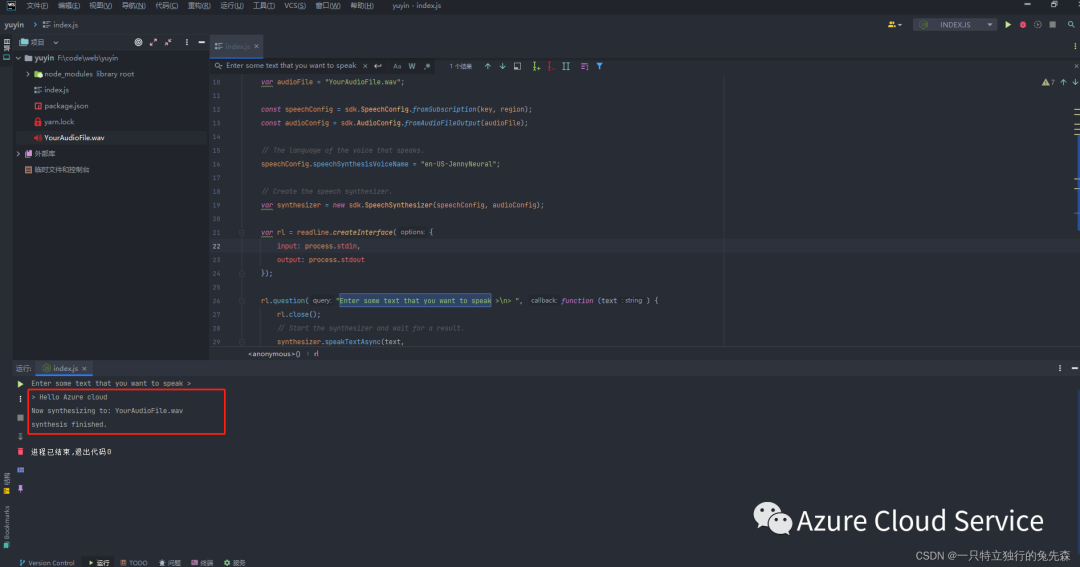
Task: Toggle Regex option in find bar
Action: click(427, 66)
